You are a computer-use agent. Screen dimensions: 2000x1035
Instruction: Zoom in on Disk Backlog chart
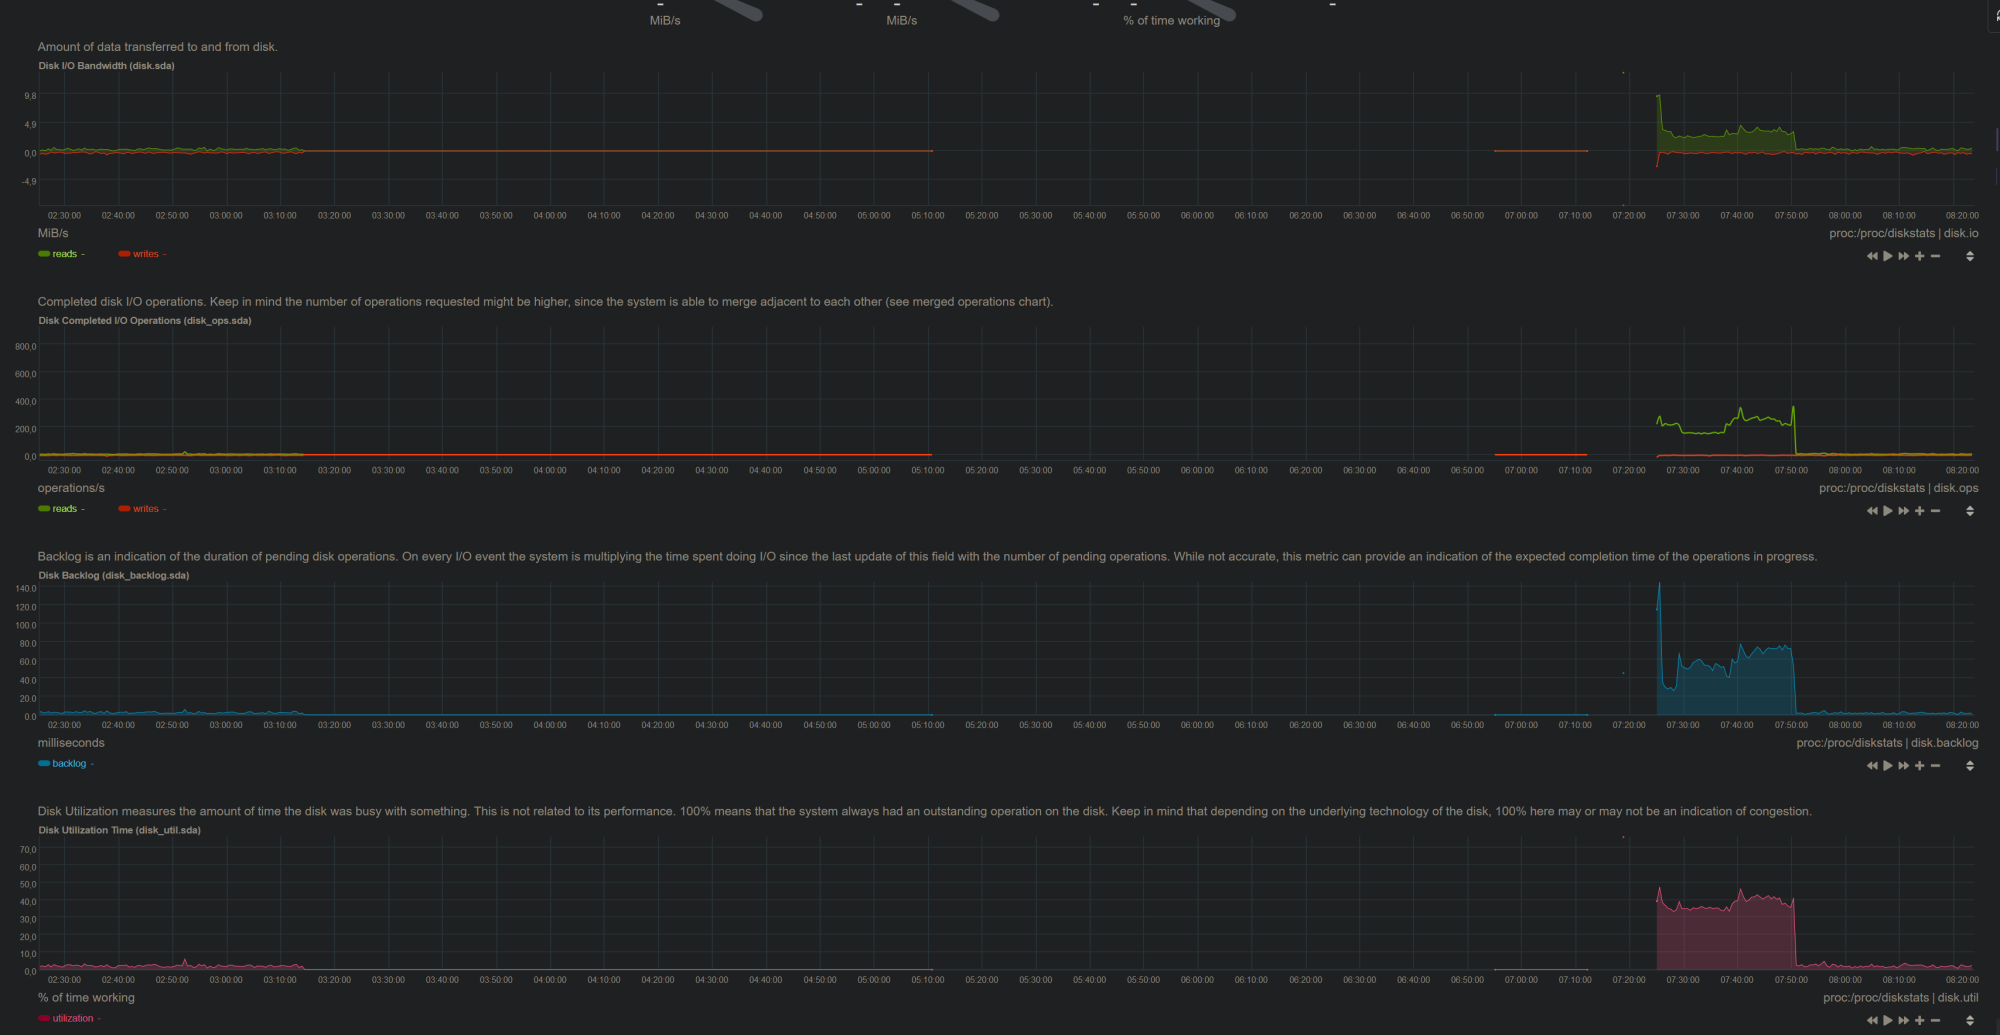1920,766
